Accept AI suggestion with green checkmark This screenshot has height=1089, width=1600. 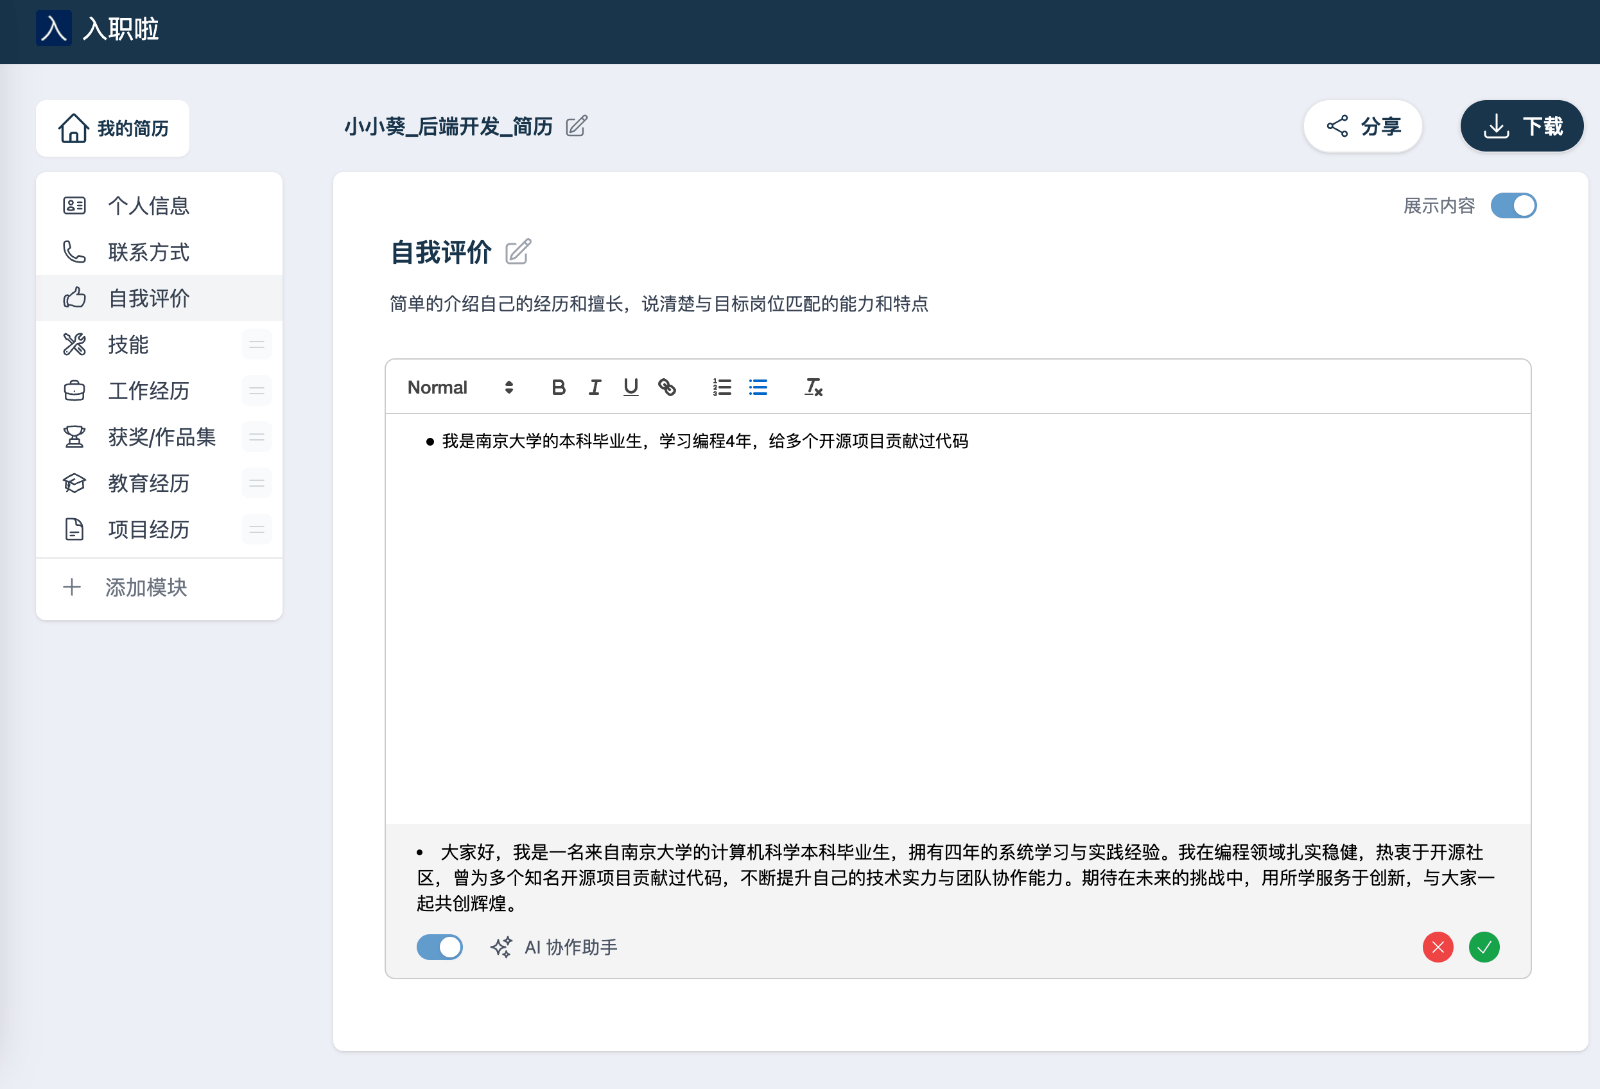click(1484, 947)
